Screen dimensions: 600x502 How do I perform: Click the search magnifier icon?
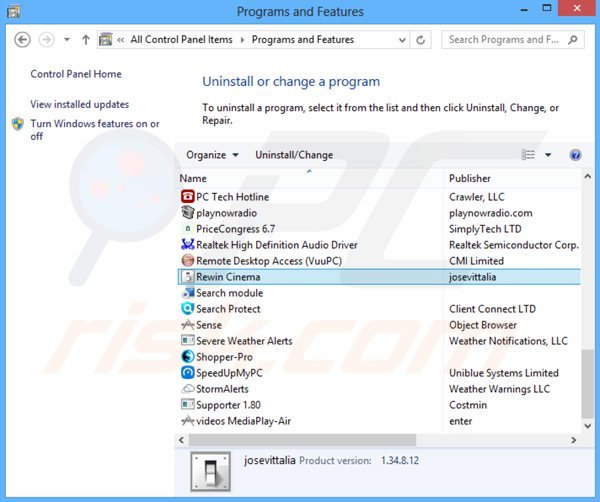[x=573, y=40]
